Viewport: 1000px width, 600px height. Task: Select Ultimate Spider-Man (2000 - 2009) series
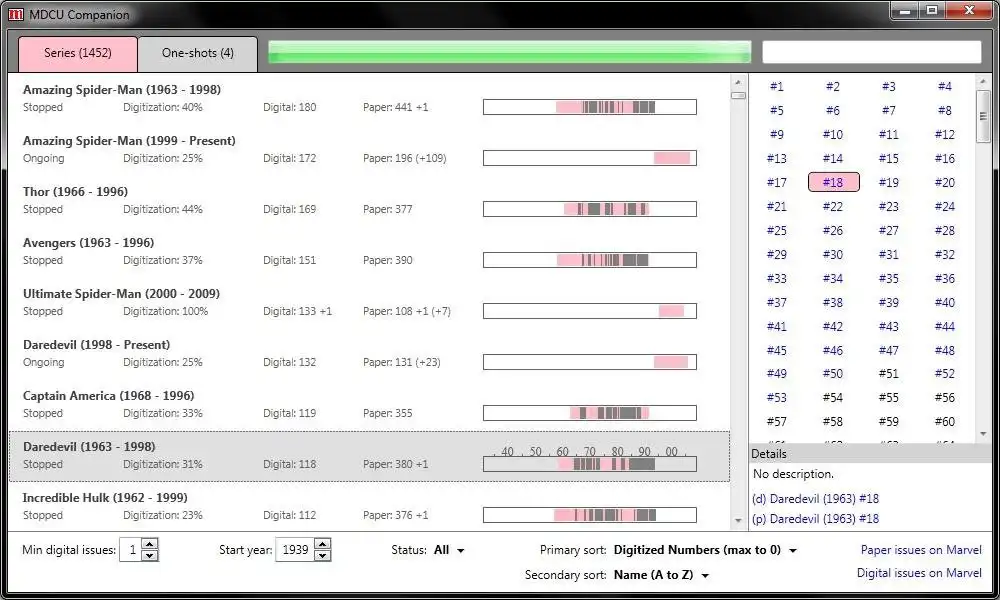[x=369, y=303]
